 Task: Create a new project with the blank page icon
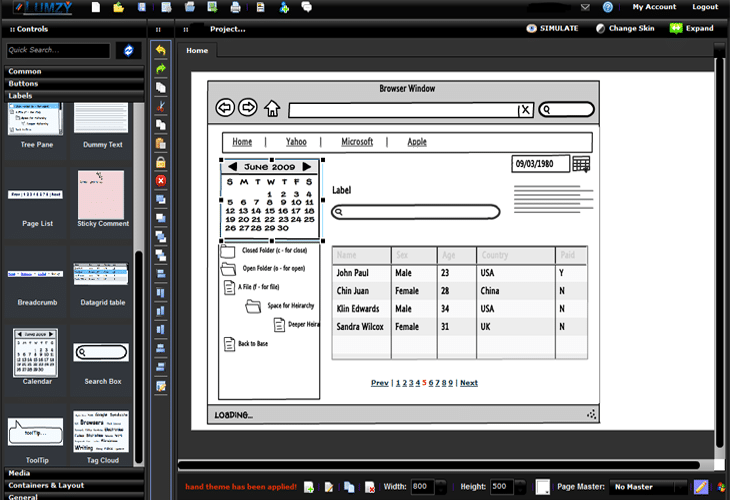click(96, 7)
